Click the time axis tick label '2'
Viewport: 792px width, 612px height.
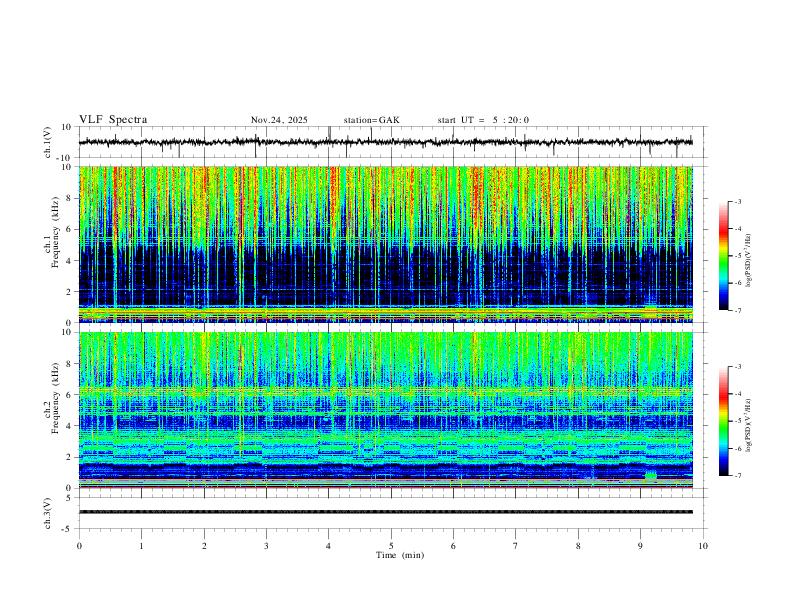coord(204,546)
